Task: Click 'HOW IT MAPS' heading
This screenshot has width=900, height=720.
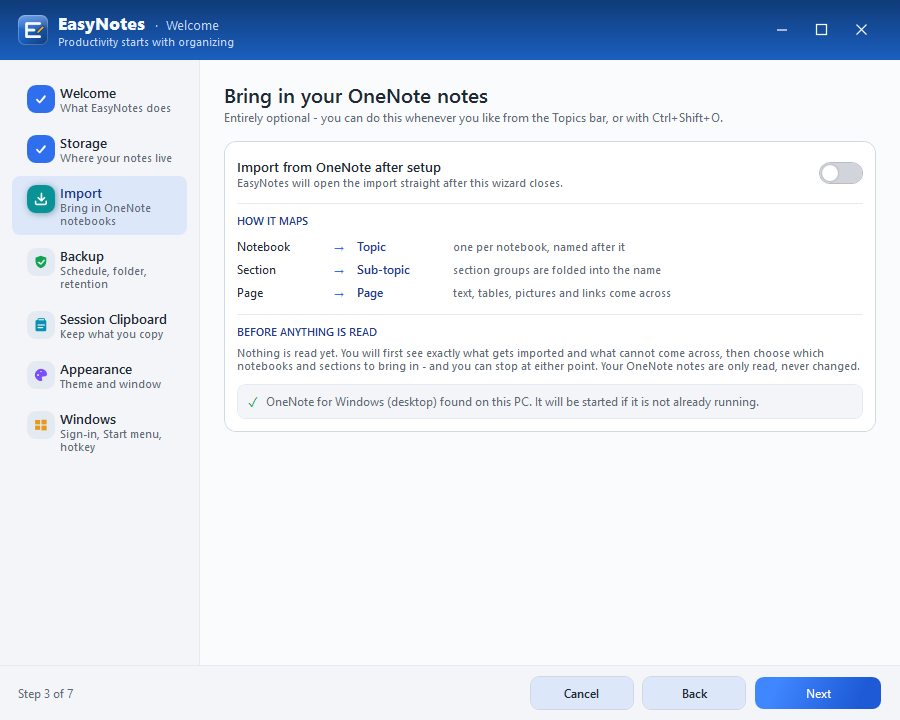Action: coord(272,221)
